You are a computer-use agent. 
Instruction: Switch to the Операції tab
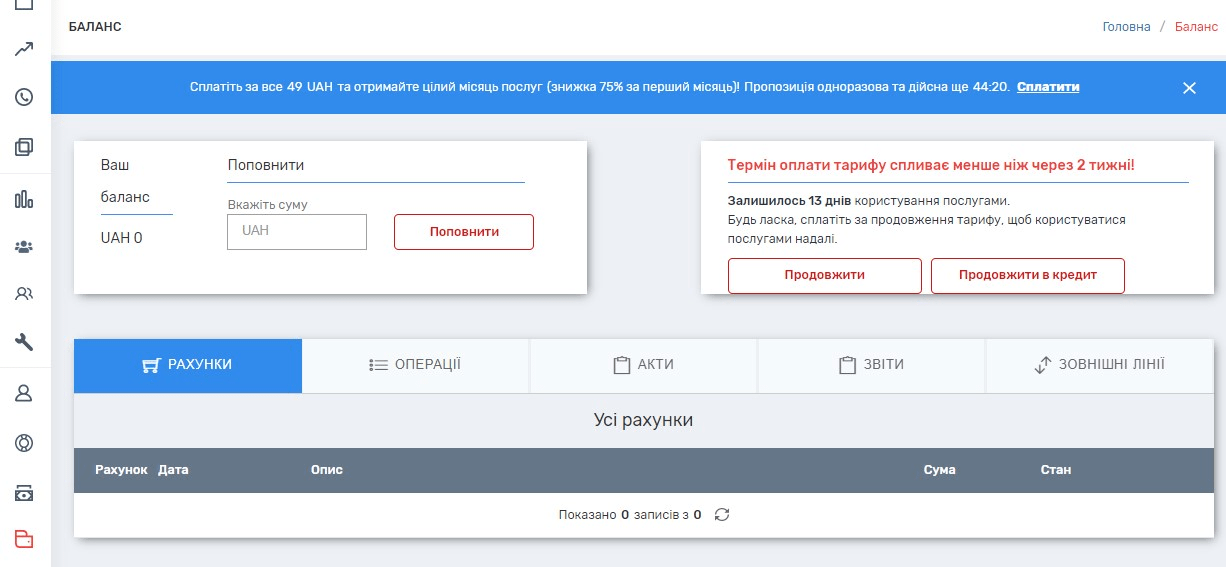tap(415, 365)
